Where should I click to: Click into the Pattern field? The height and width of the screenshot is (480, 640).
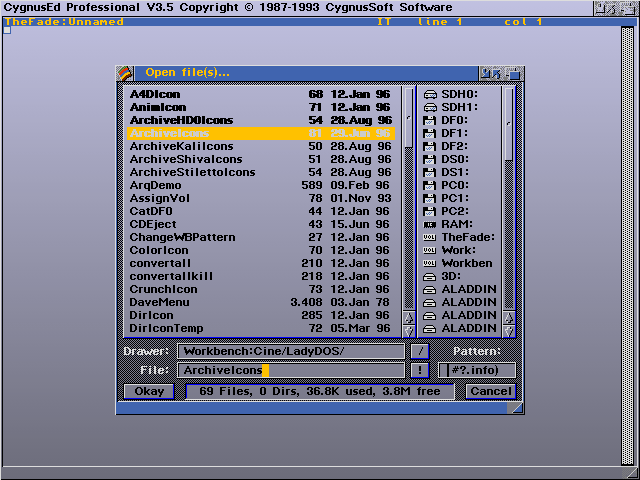(x=477, y=370)
